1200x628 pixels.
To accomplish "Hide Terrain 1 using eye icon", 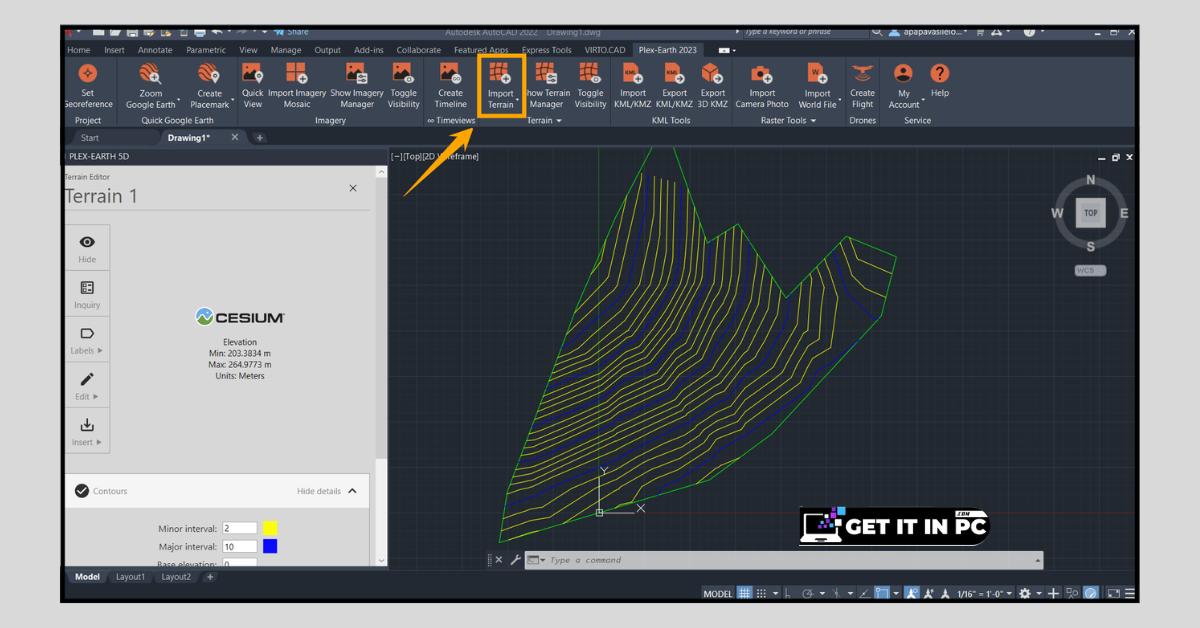I will pos(87,249).
